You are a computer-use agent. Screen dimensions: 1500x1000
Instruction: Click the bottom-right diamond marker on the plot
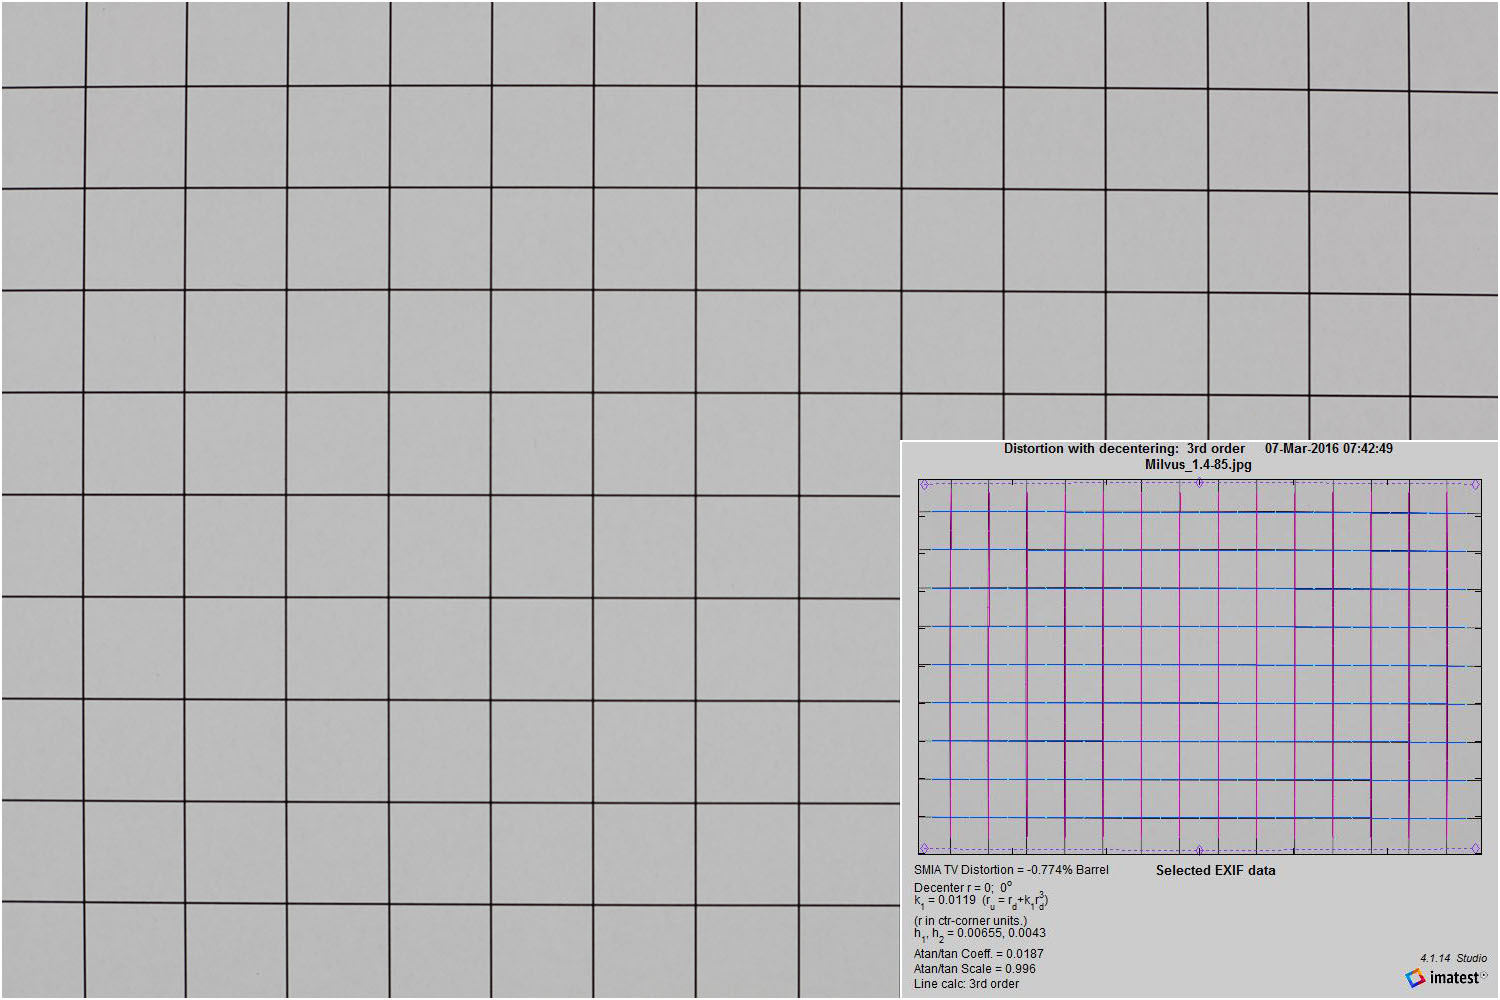[x=1475, y=848]
